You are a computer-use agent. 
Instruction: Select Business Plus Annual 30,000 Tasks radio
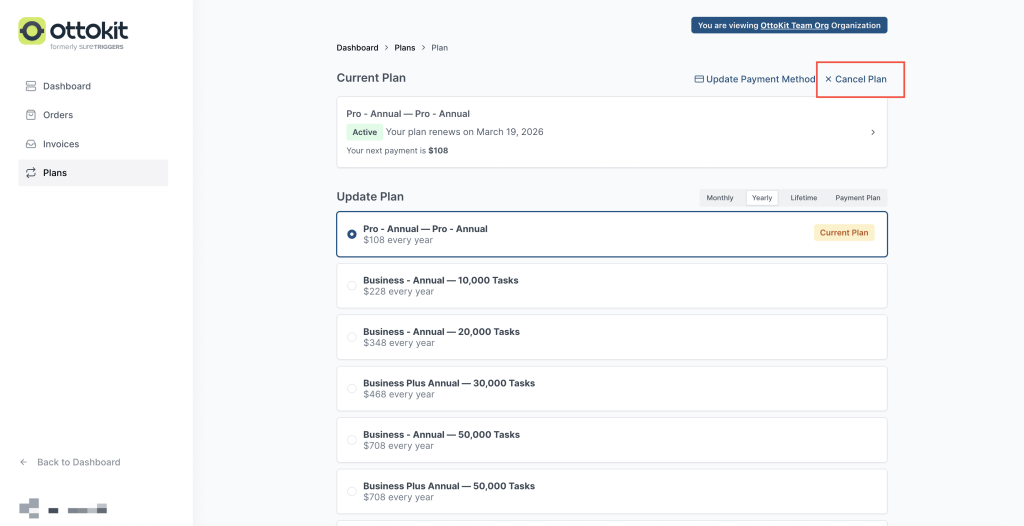pos(352,388)
